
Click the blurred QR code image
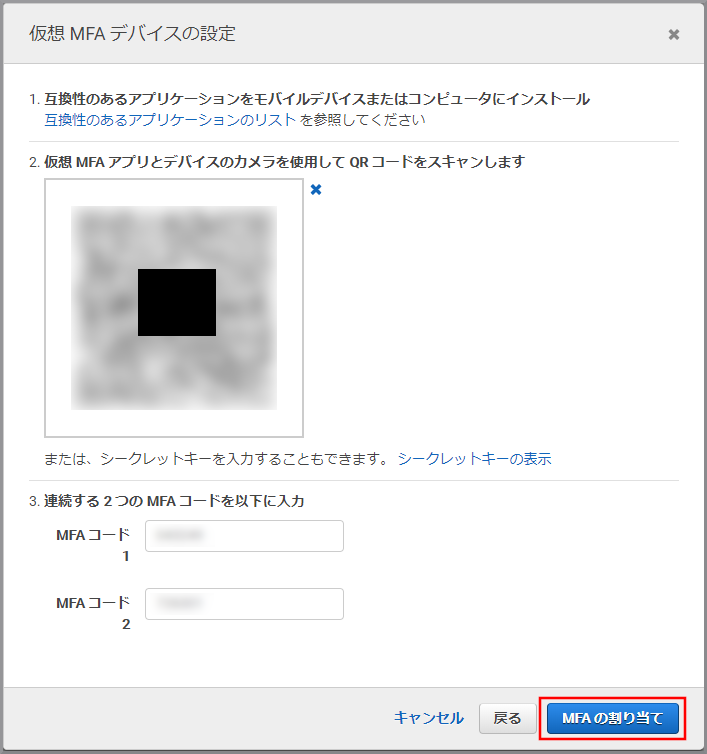point(174,308)
